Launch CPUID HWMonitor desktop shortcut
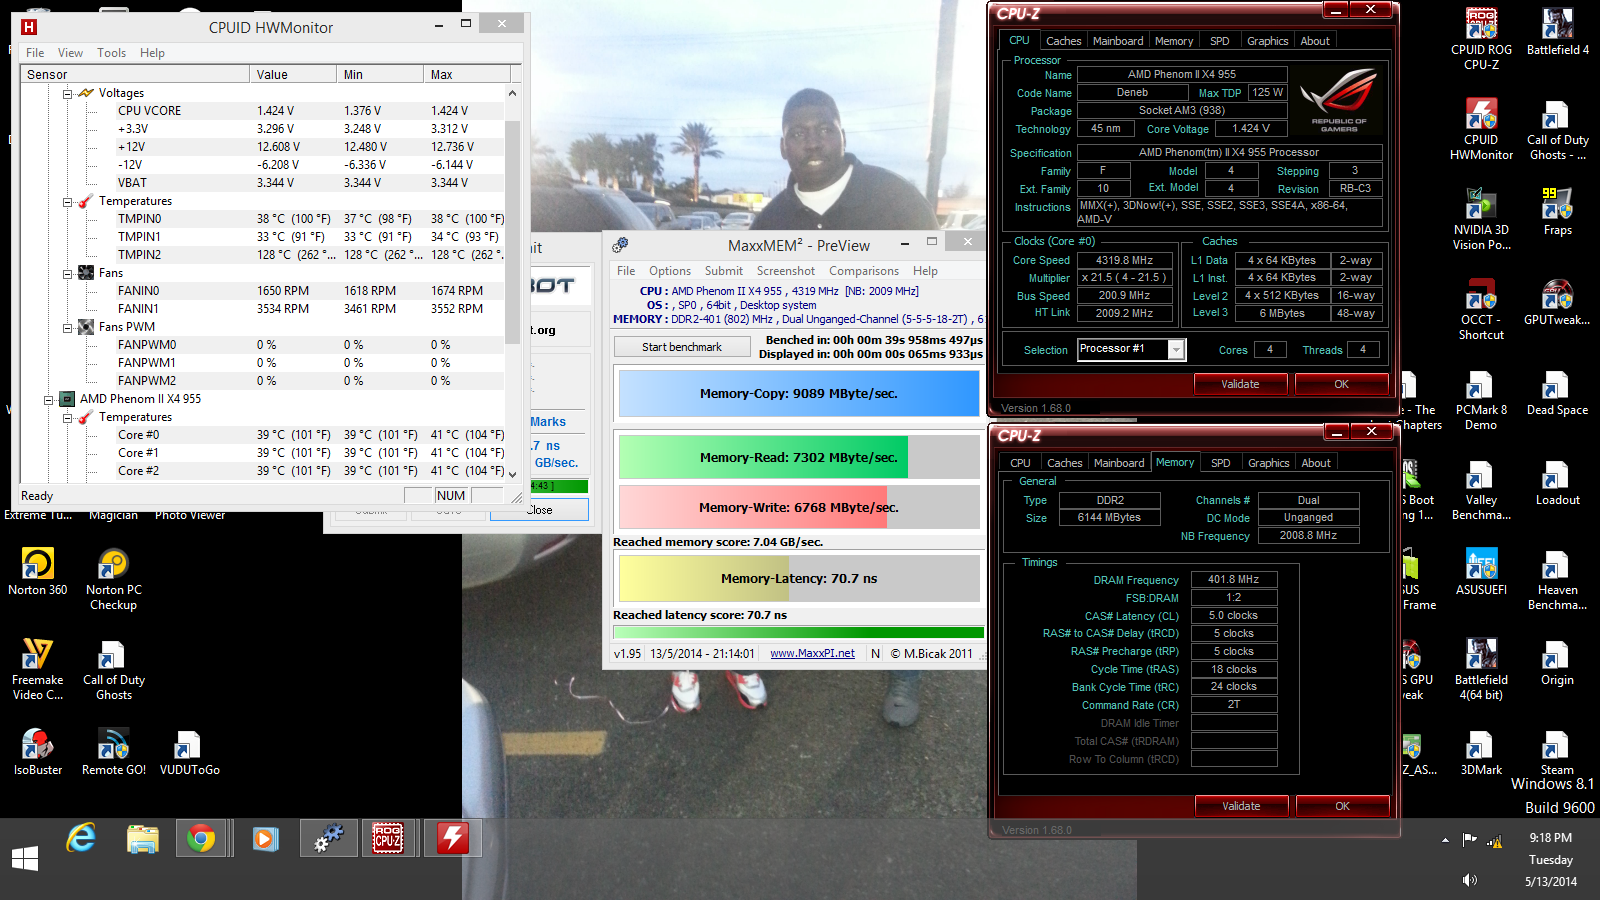The height and width of the screenshot is (900, 1600). 1481,128
